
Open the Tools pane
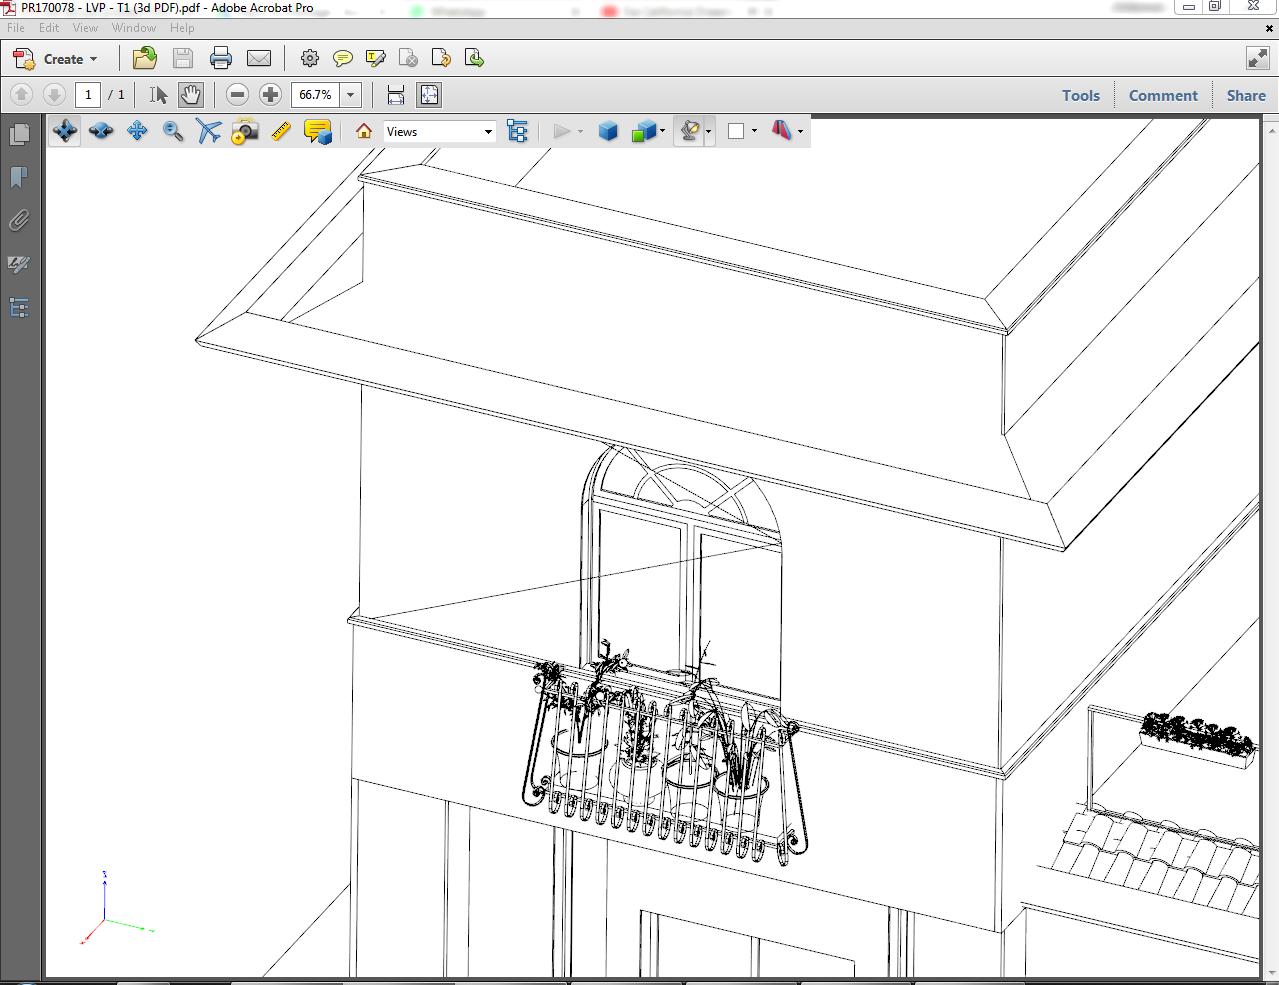(1080, 95)
